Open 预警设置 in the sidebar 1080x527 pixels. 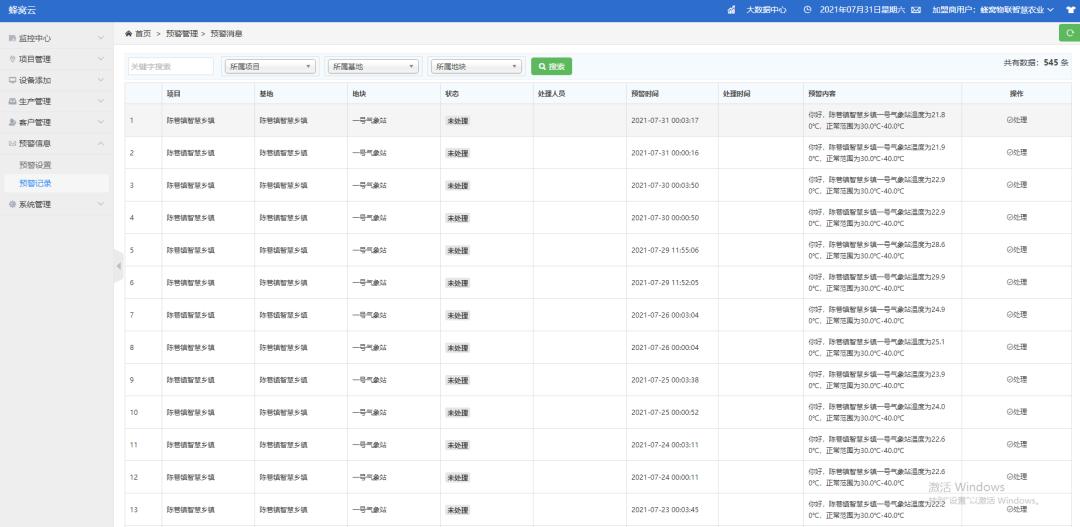tap(35, 164)
